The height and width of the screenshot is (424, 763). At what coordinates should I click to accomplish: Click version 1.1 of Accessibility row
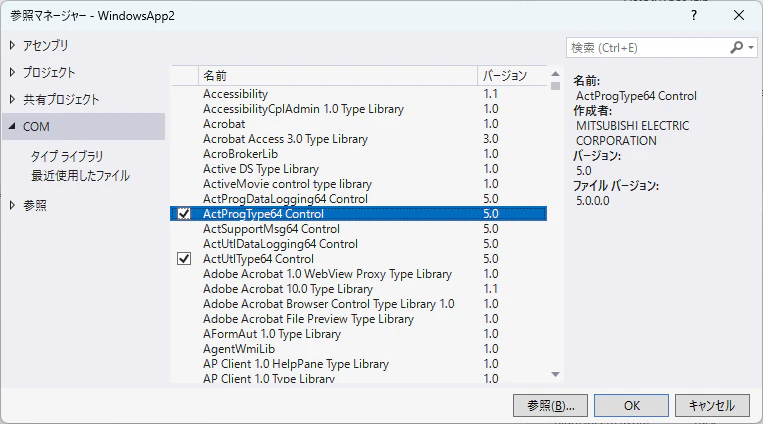pos(490,94)
